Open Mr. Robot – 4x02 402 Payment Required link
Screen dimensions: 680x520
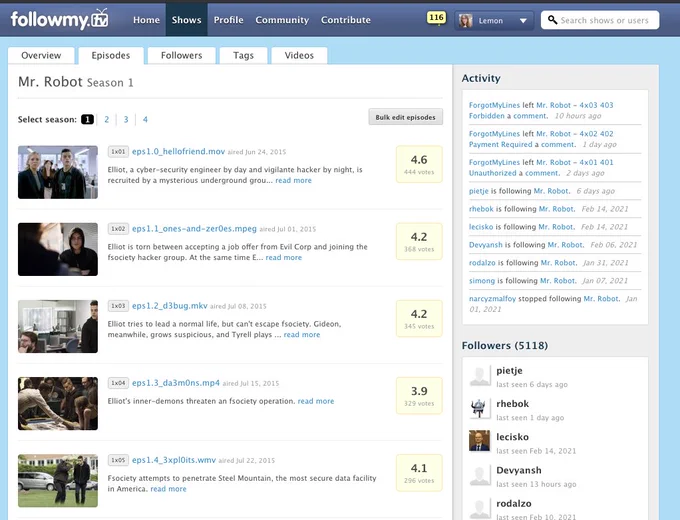541,139
